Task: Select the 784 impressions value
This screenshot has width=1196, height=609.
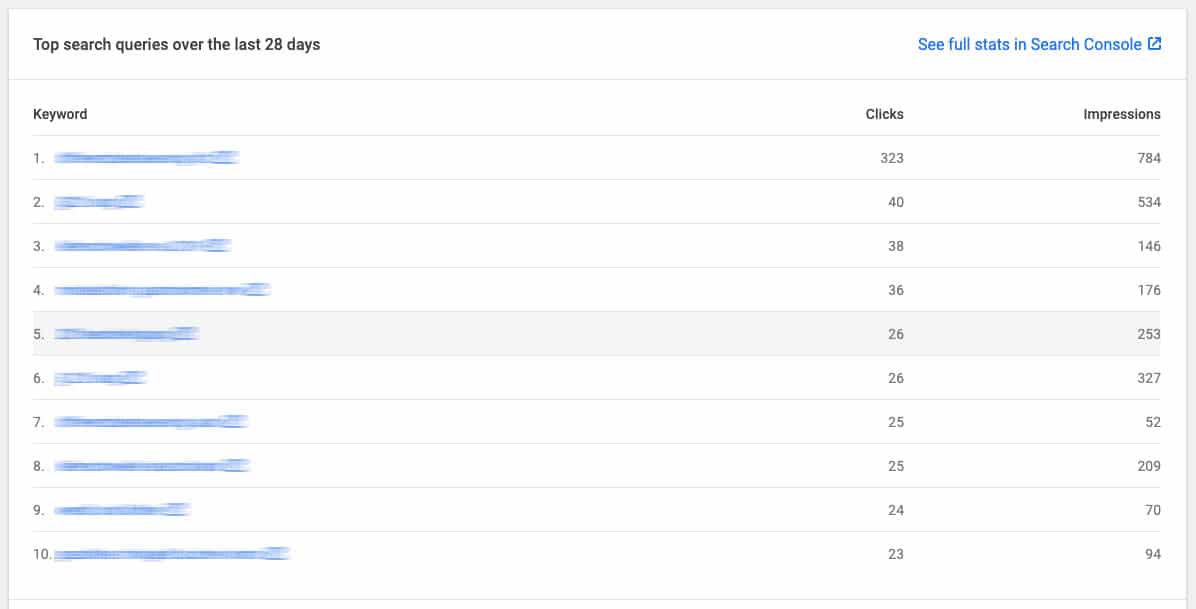Action: coord(1149,158)
